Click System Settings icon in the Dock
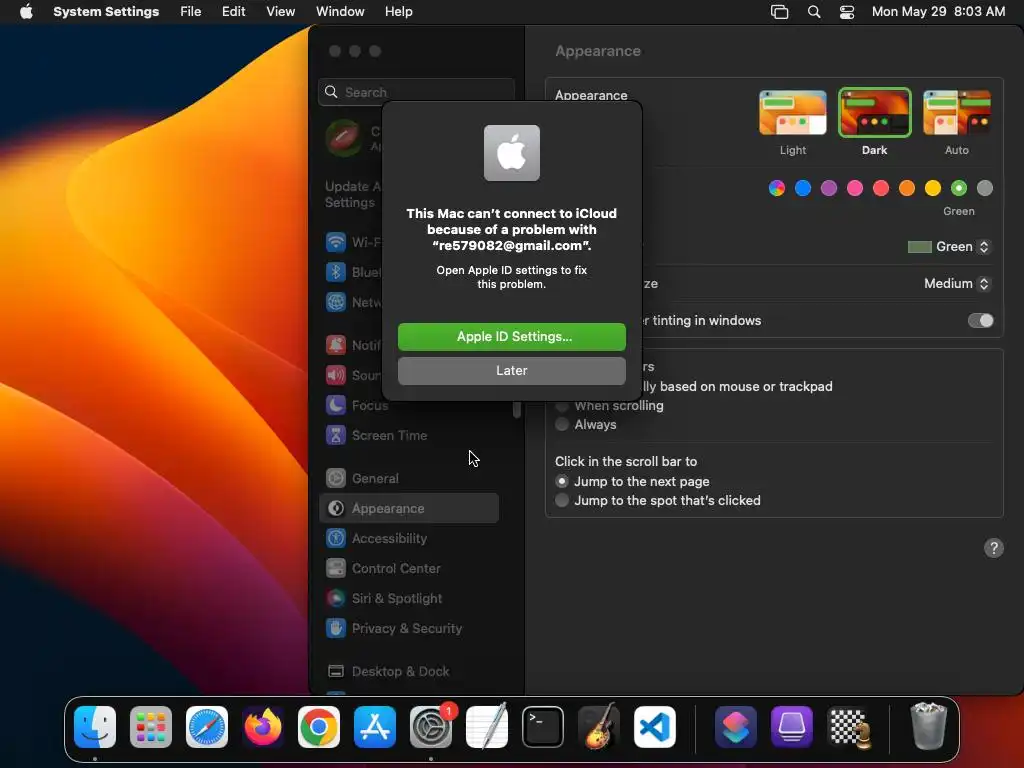Viewport: 1024px width, 768px height. click(x=431, y=727)
